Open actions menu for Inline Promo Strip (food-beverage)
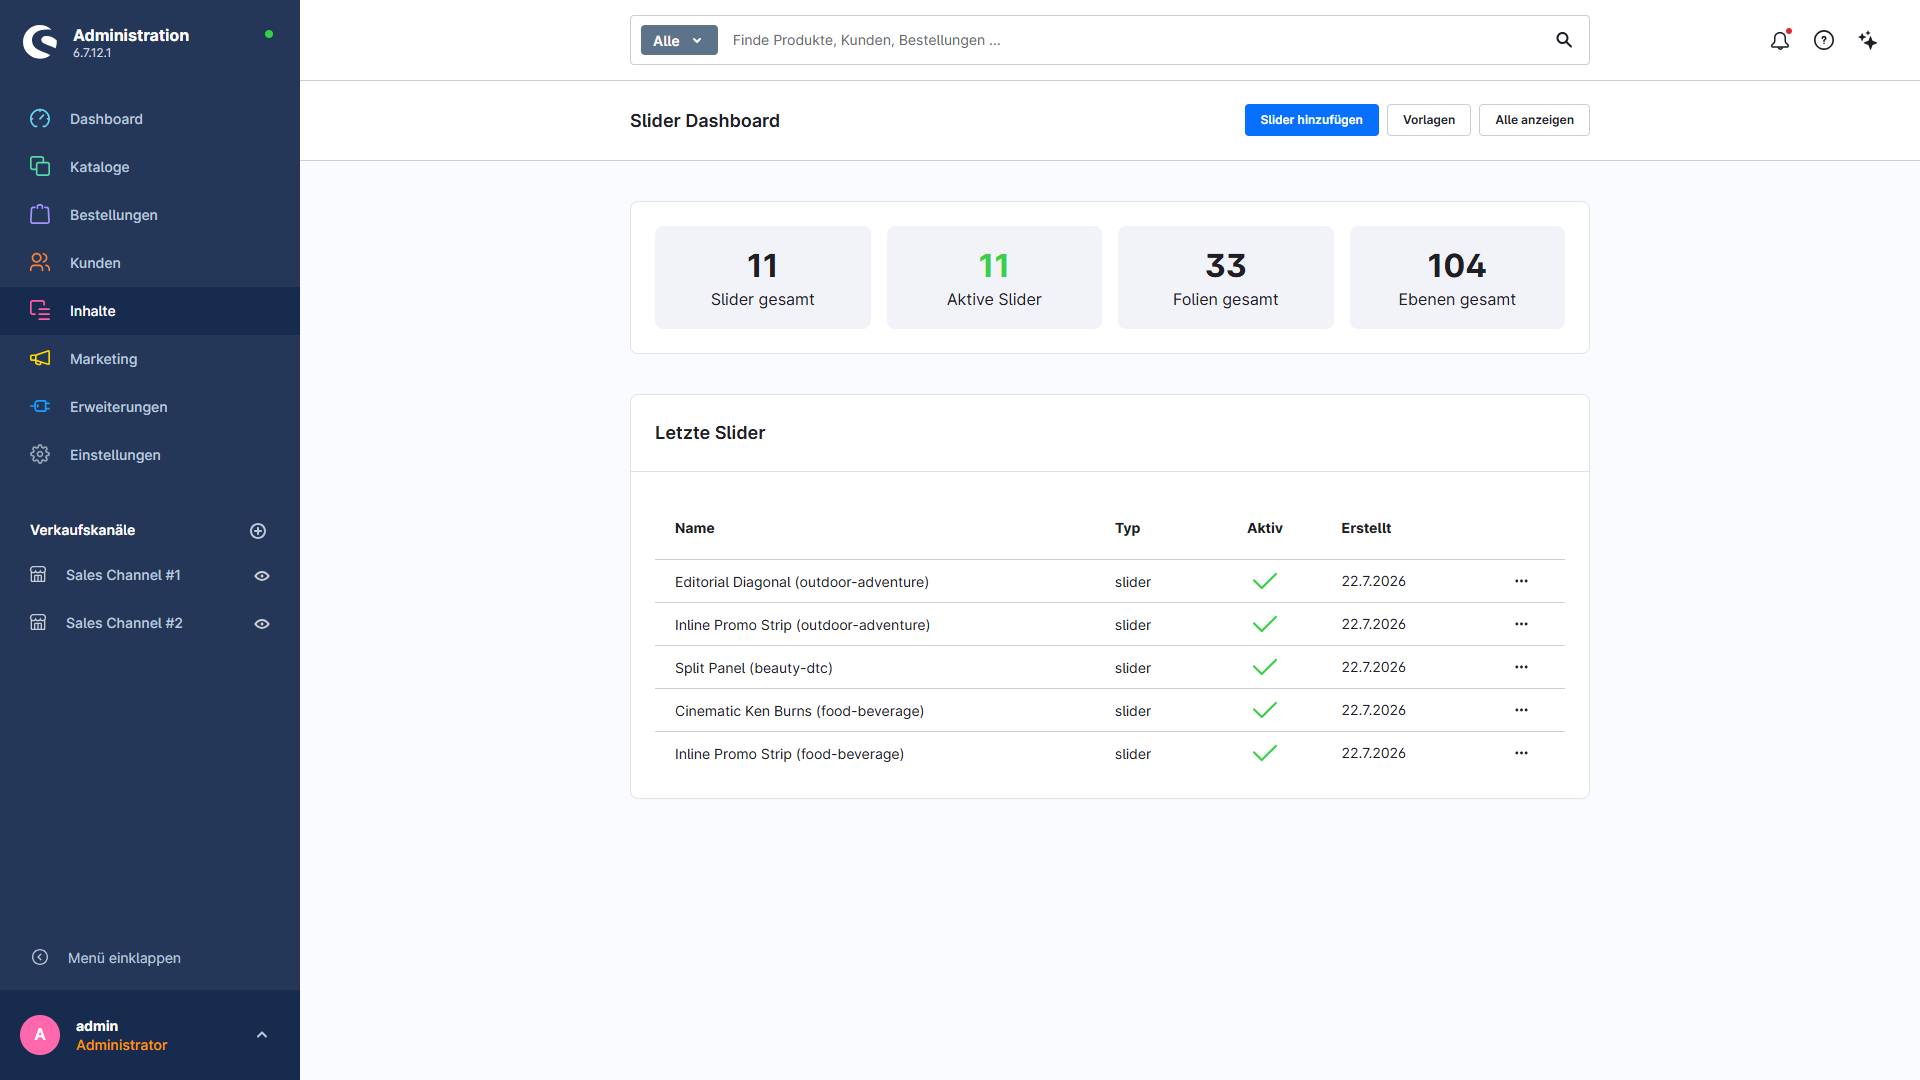The width and height of the screenshot is (1920, 1080). coord(1521,753)
